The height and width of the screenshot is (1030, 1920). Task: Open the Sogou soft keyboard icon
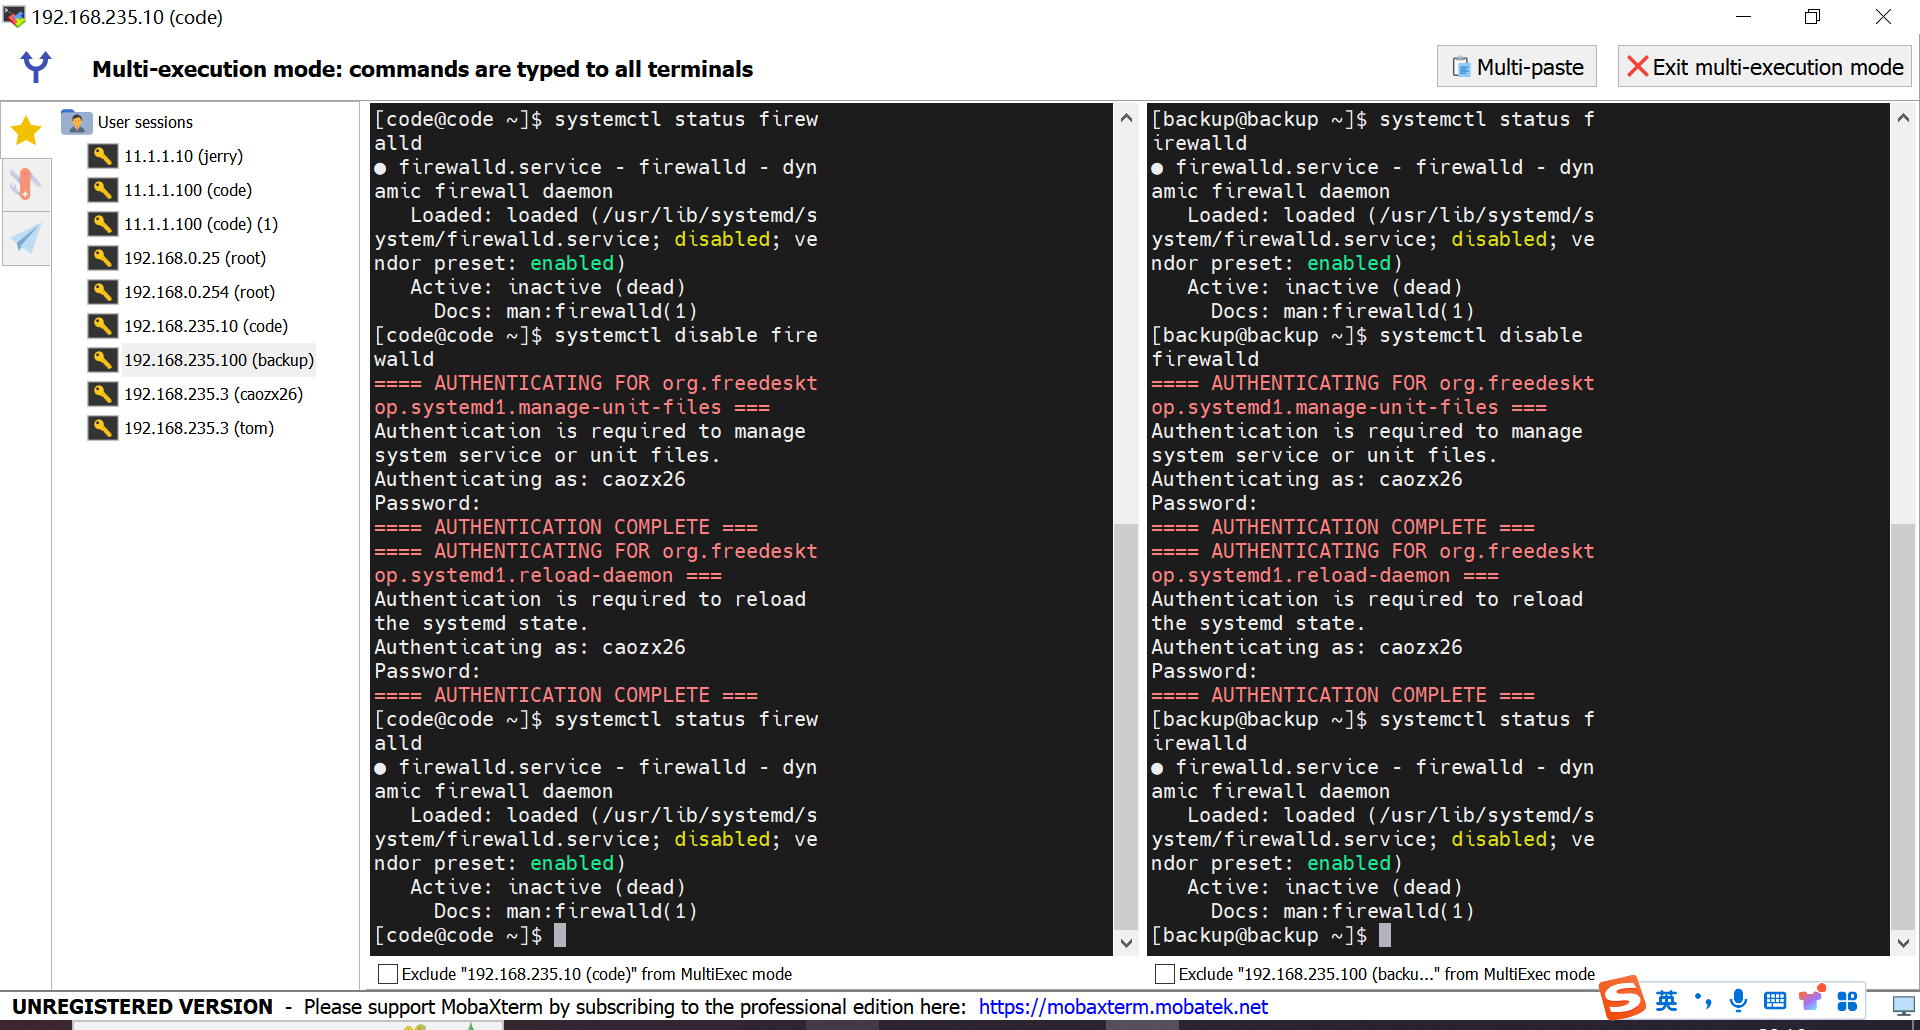click(1775, 1001)
